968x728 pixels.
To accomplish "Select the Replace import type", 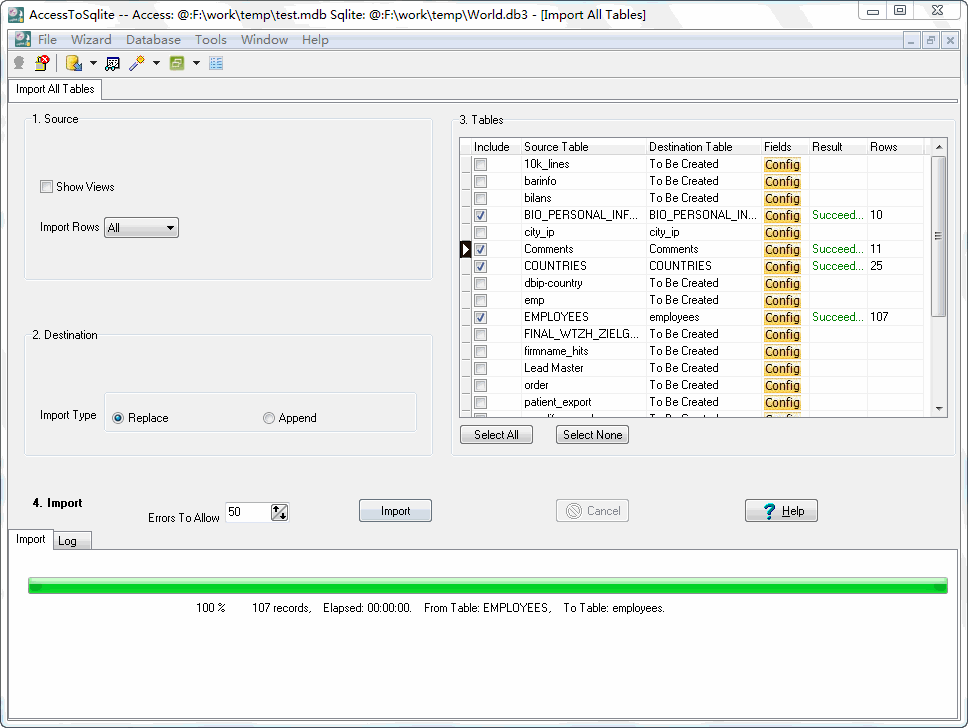I will [118, 418].
